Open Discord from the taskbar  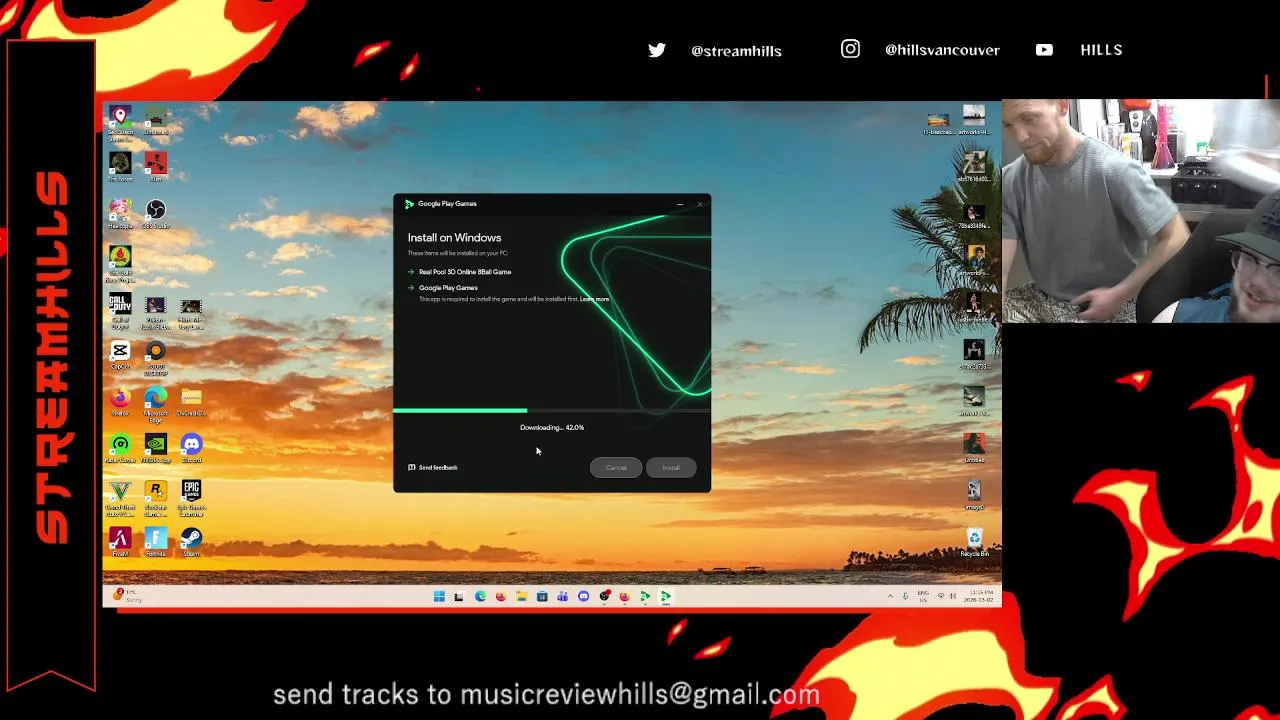point(584,597)
